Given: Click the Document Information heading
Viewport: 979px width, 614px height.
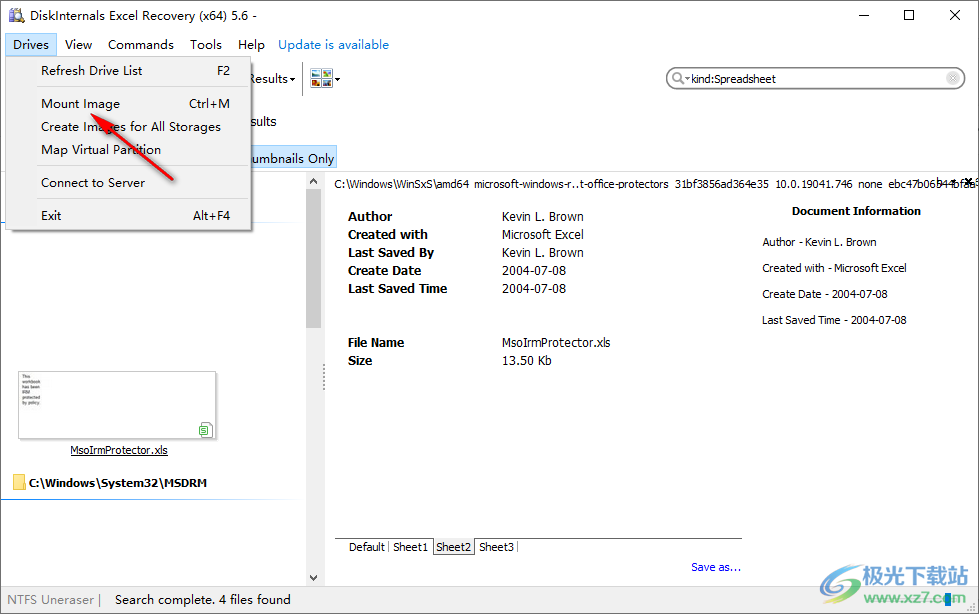Looking at the screenshot, I should (x=856, y=211).
